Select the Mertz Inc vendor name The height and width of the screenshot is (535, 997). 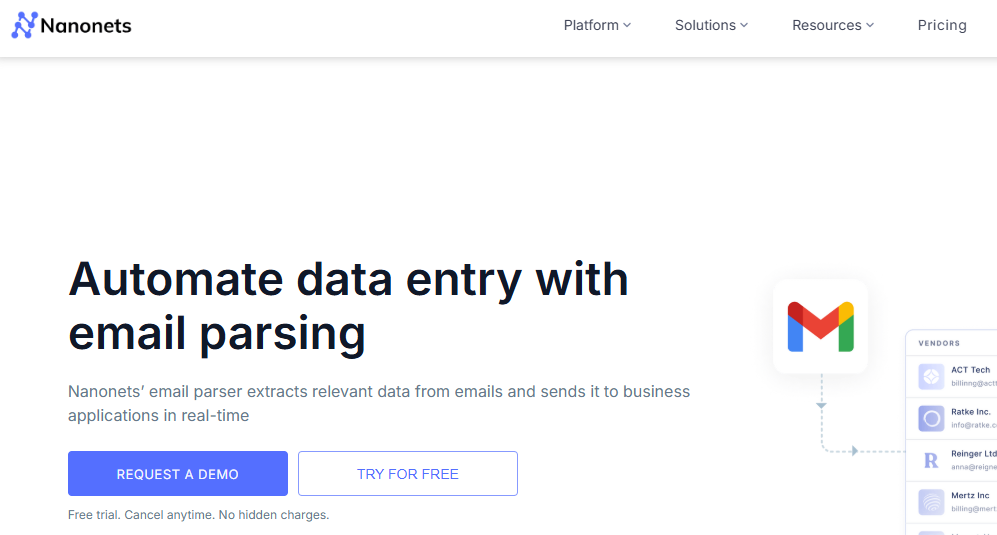[x=970, y=495]
